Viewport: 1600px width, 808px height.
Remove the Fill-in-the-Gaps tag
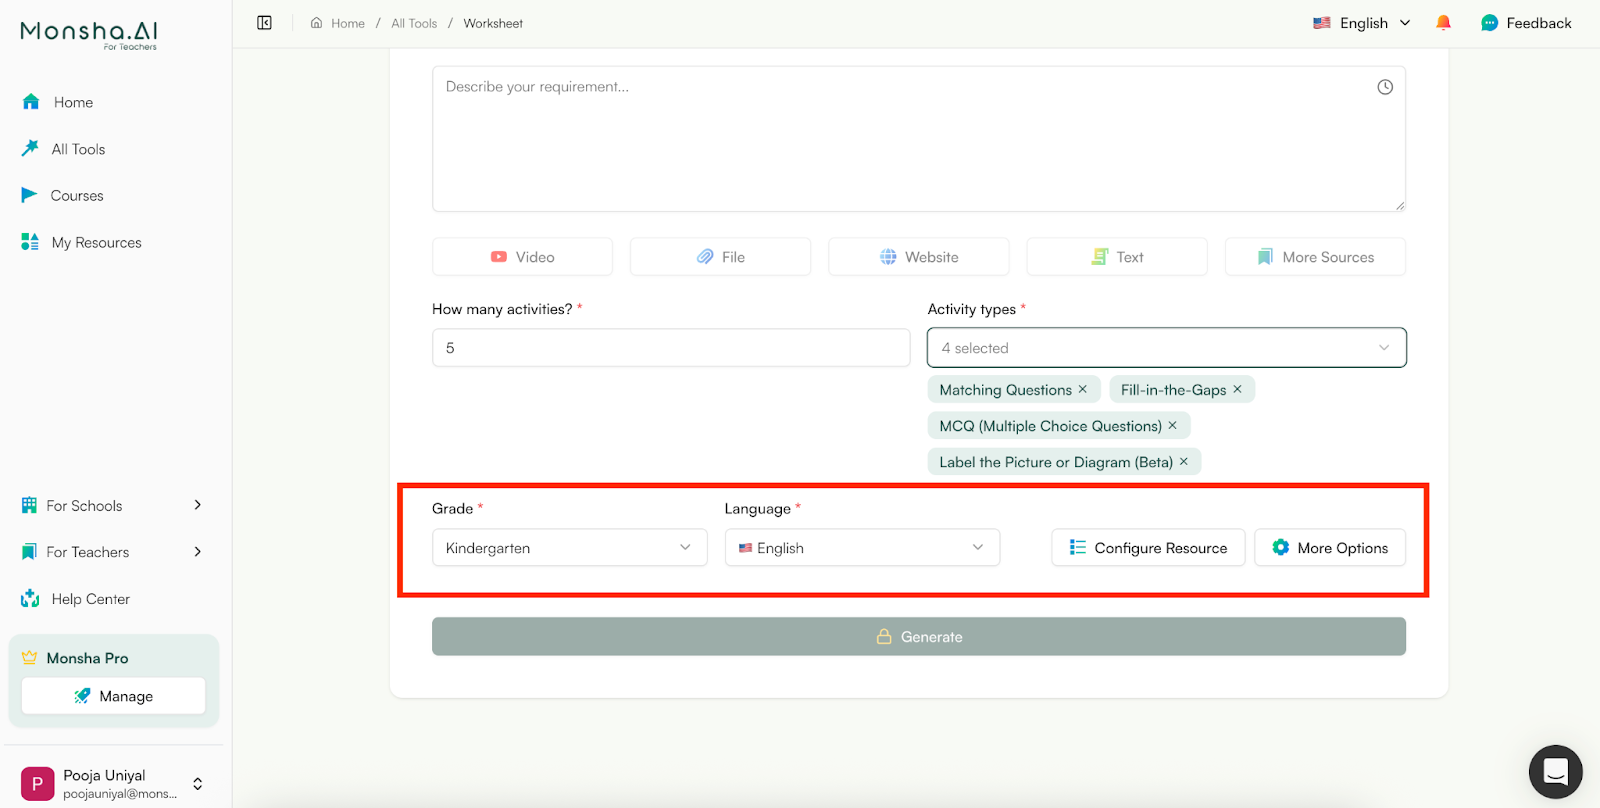1237,389
